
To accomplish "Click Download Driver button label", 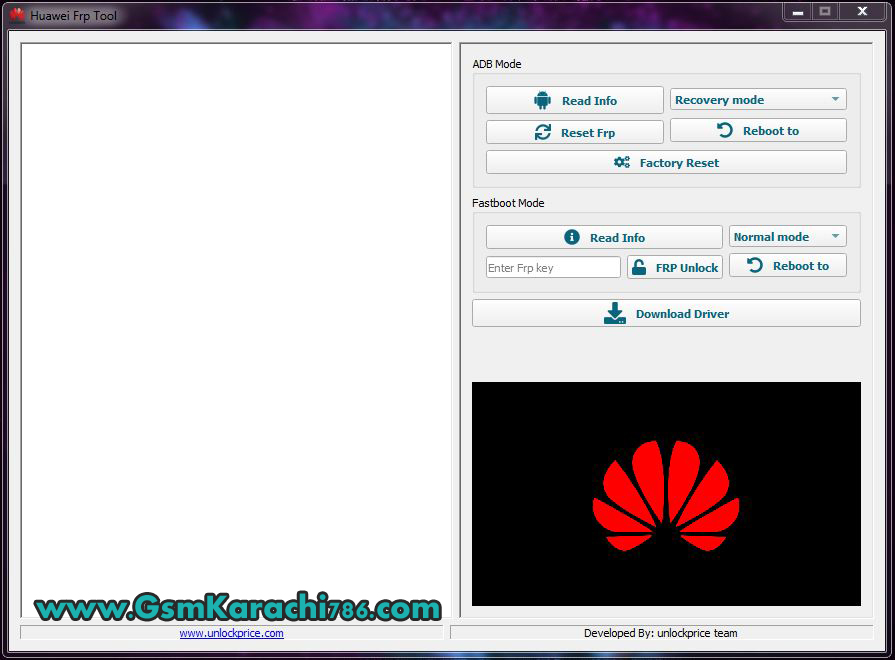I will 682,314.
